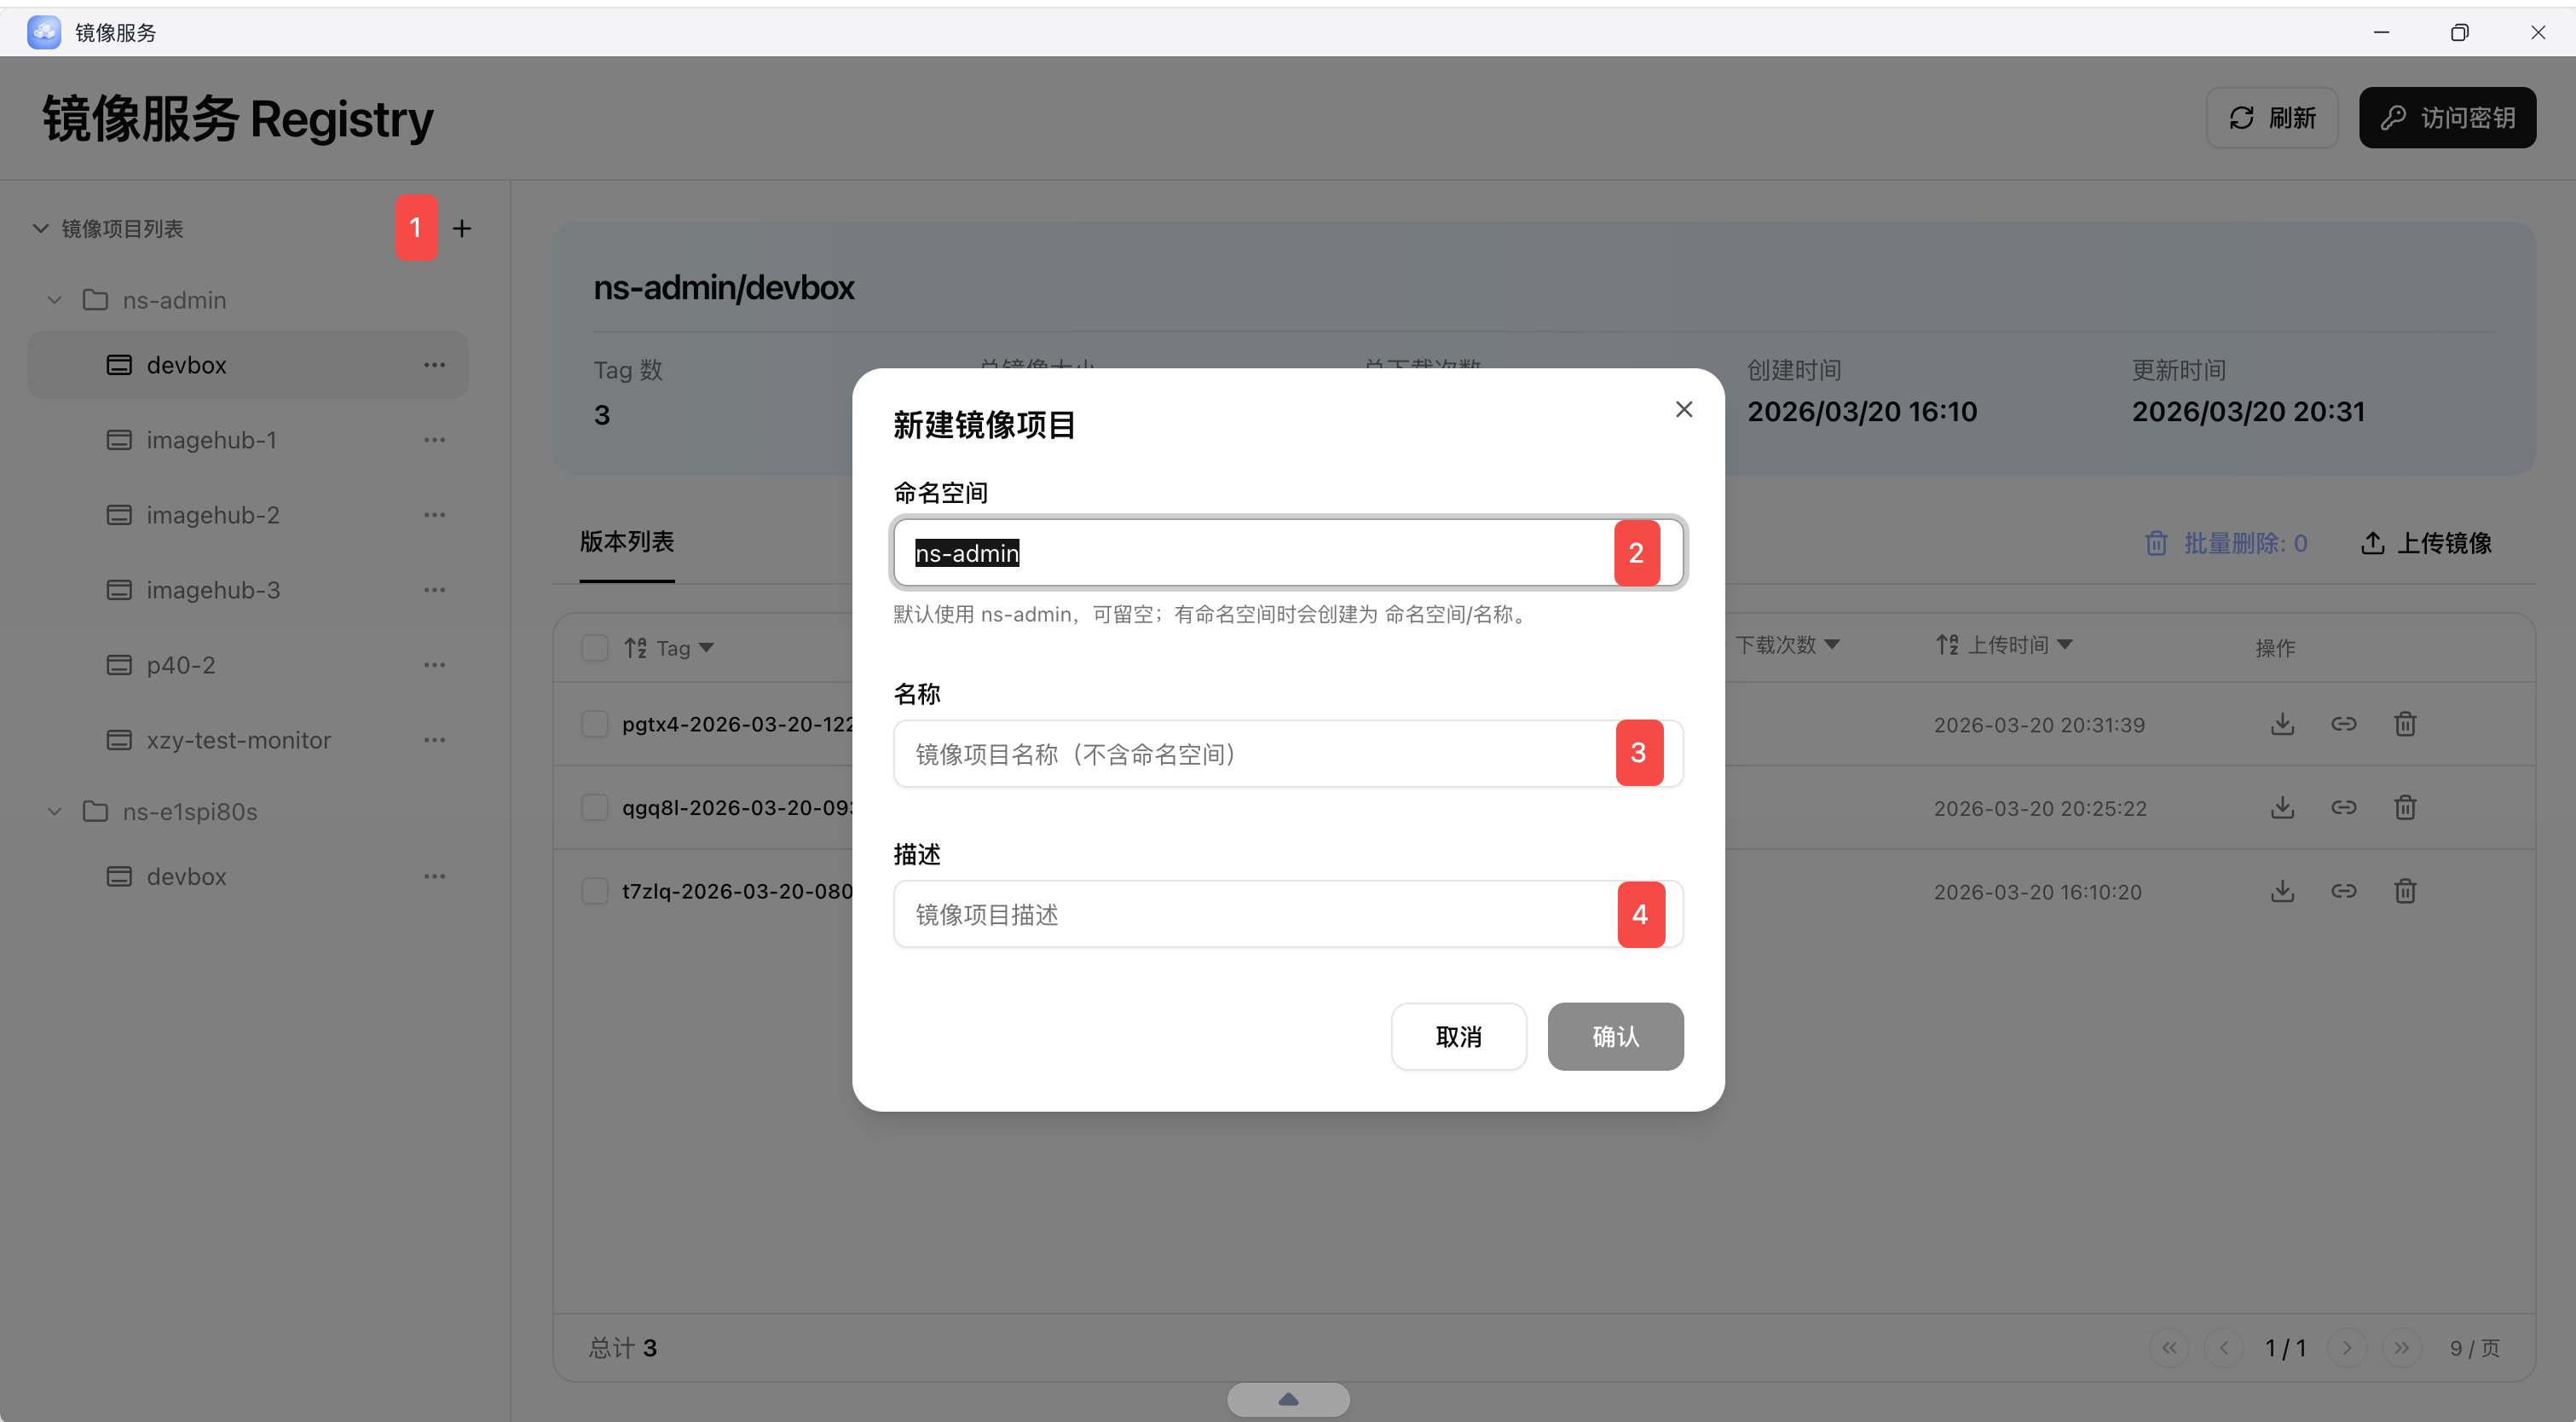Image resolution: width=2576 pixels, height=1422 pixels.
Task: Collapse the ns-admin folder chevron
Action: point(55,300)
